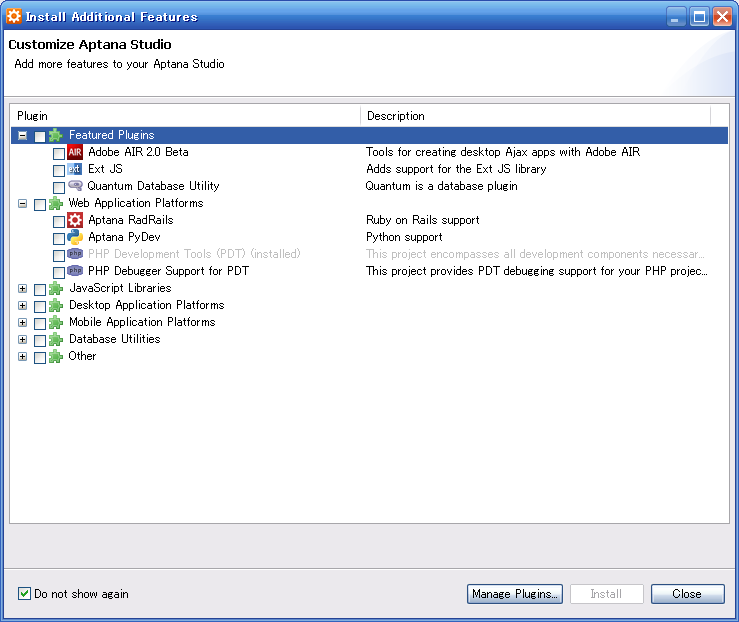Check the Other category checkbox
Image resolution: width=739 pixels, height=622 pixels.
click(x=40, y=357)
